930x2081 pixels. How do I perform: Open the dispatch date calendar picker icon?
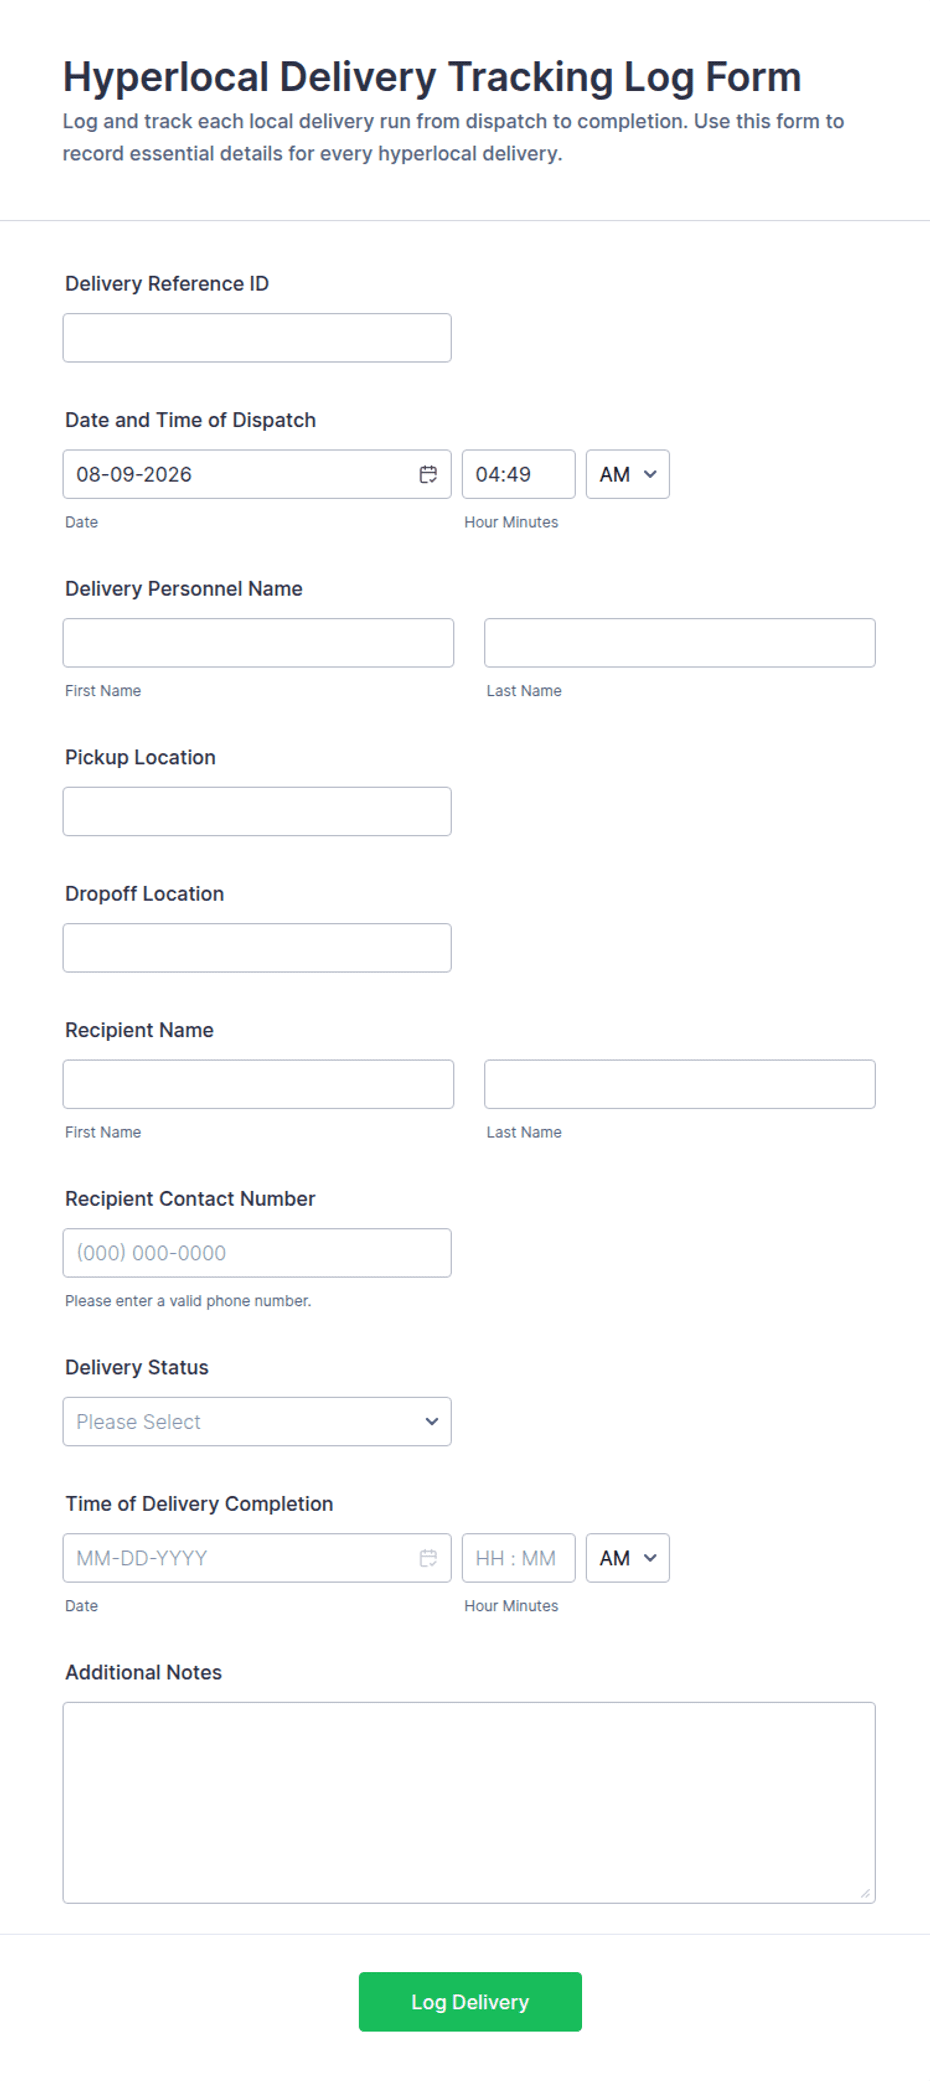click(428, 474)
